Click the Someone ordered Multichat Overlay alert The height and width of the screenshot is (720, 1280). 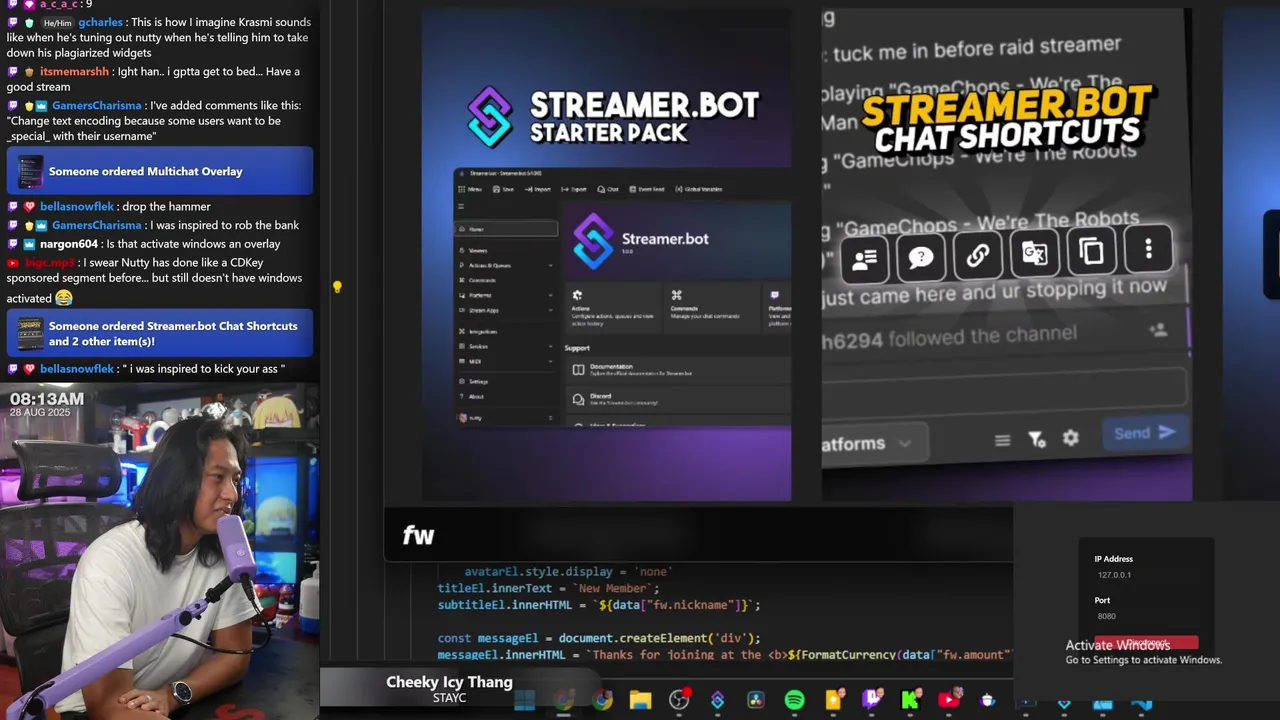(160, 171)
